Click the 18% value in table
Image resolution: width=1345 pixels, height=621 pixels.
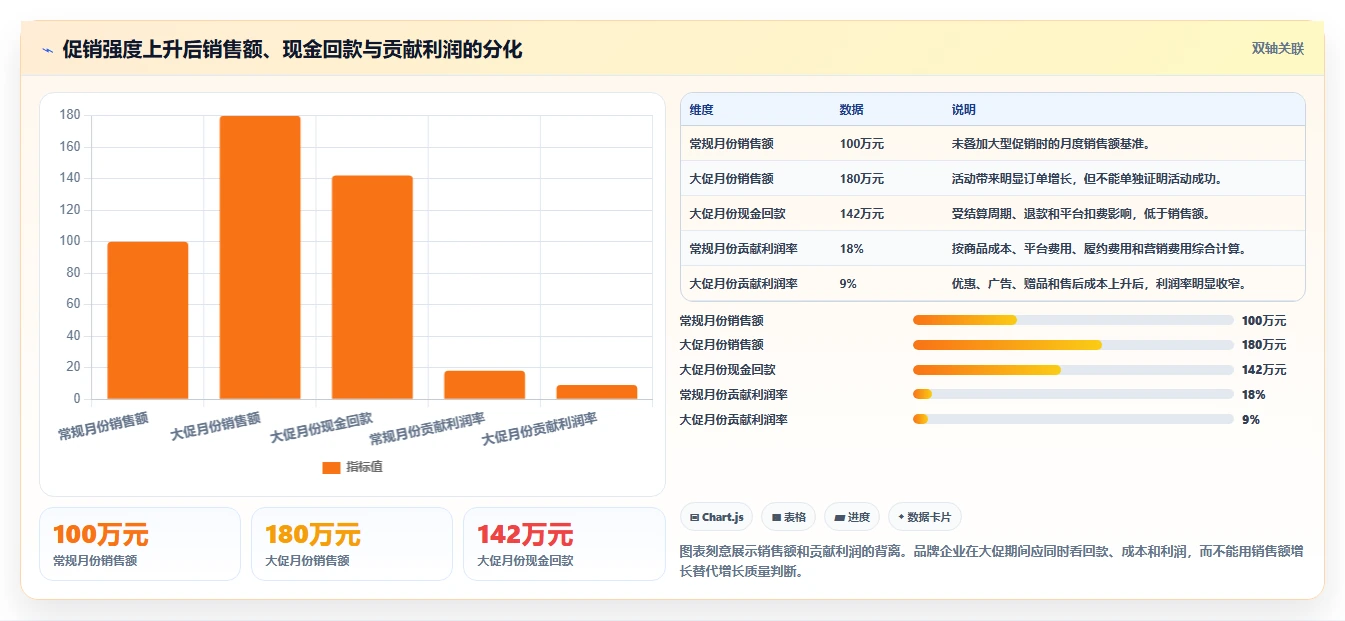tap(851, 248)
